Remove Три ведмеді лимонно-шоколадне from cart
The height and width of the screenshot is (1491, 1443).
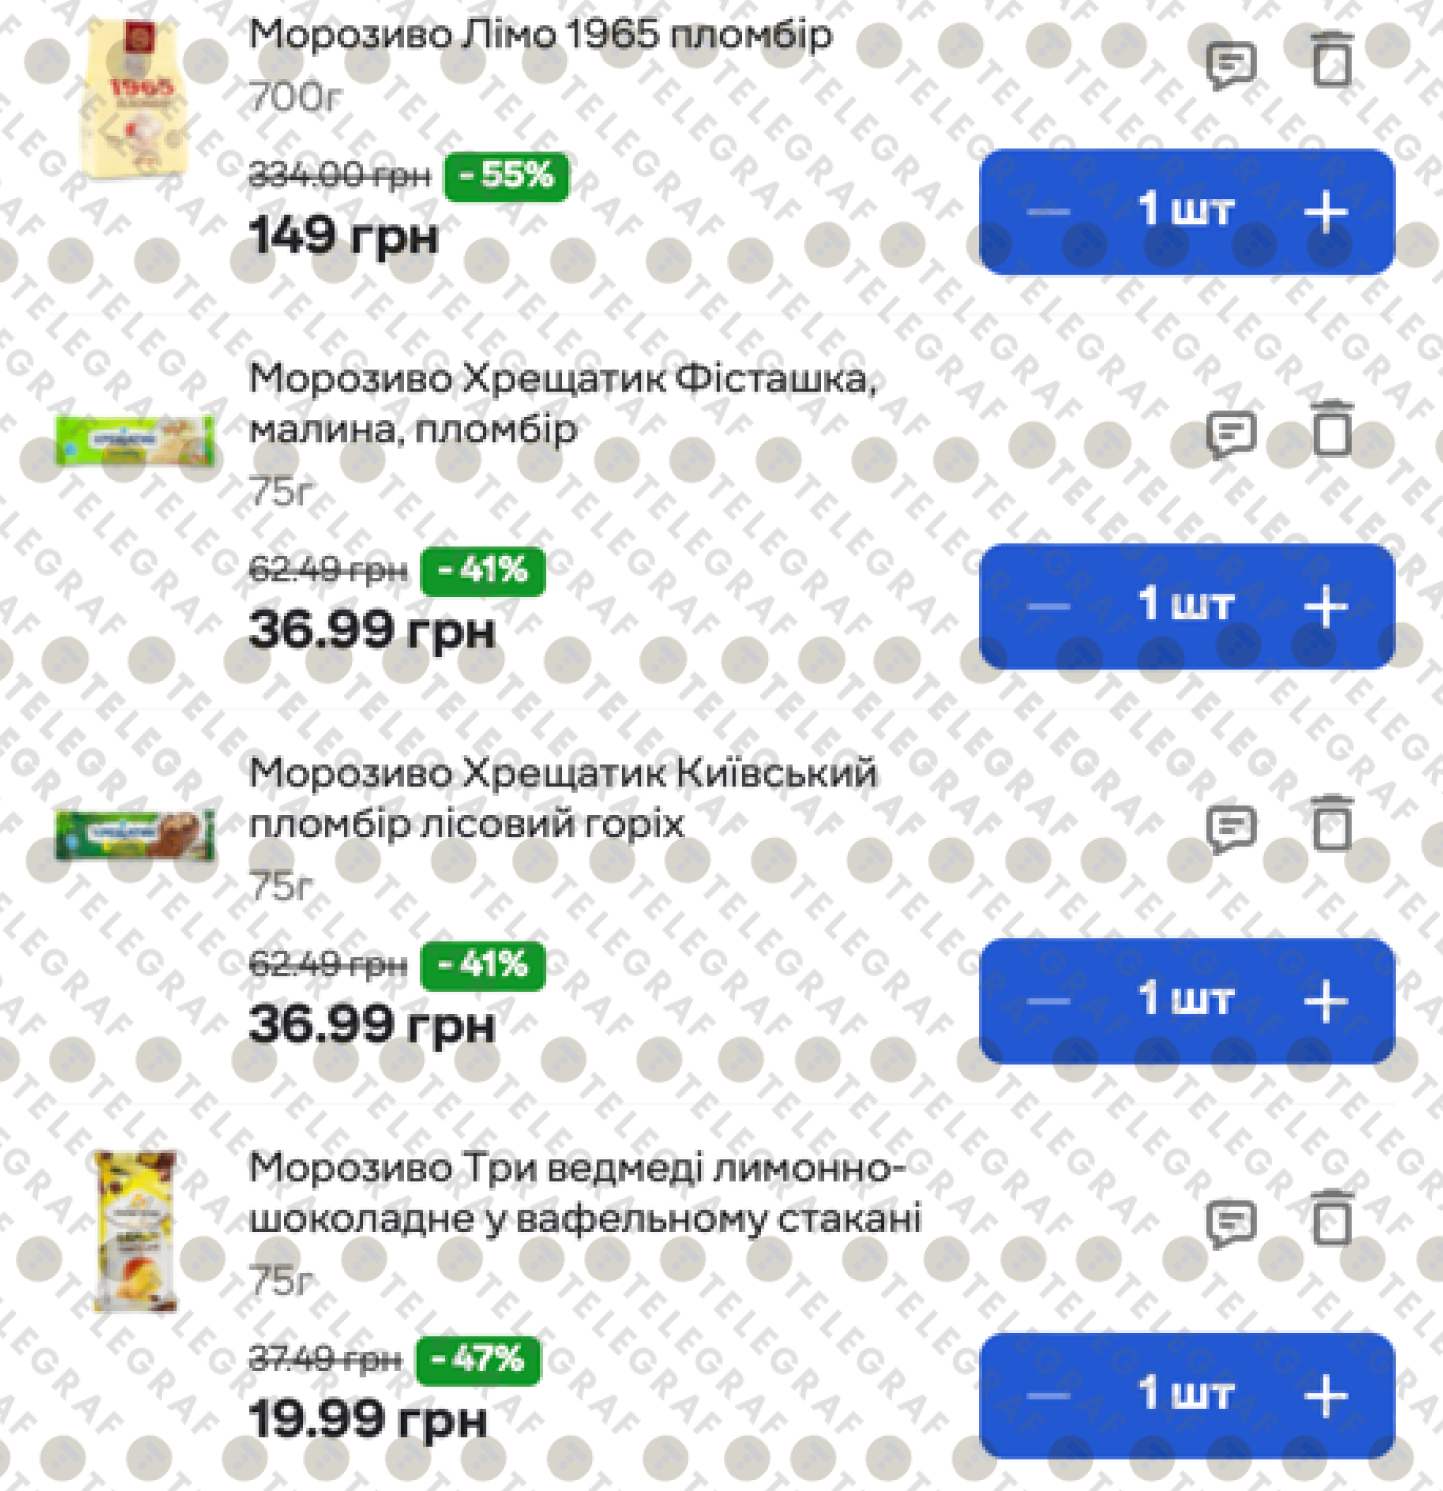(1332, 1218)
